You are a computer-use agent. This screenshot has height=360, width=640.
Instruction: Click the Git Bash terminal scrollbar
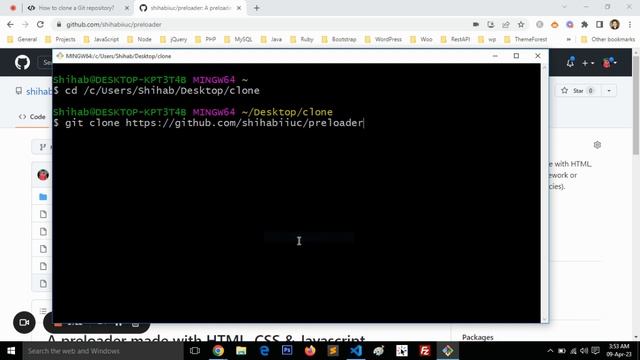point(544,193)
